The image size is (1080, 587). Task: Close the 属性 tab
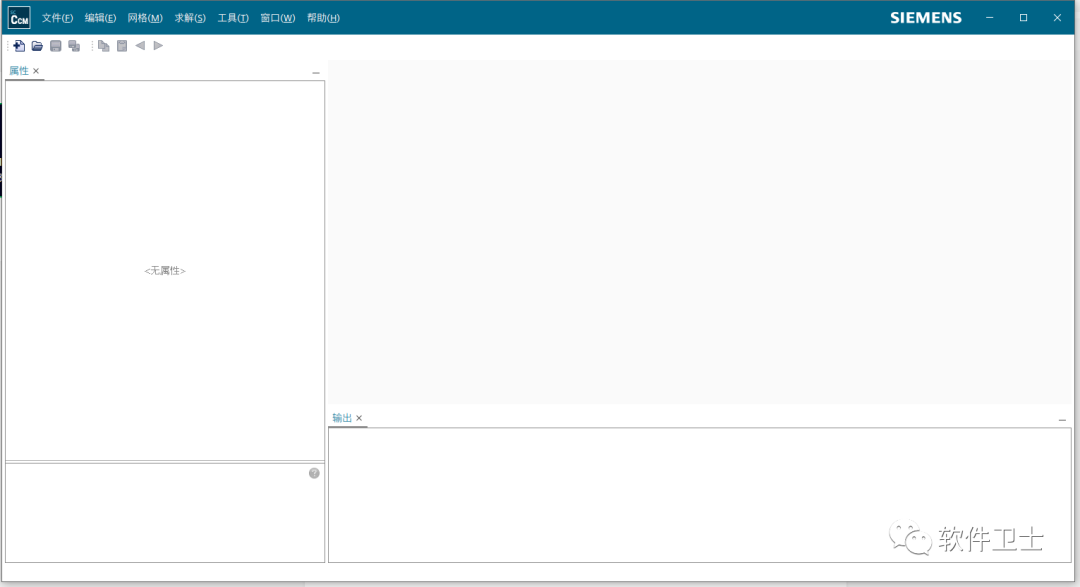(36, 71)
